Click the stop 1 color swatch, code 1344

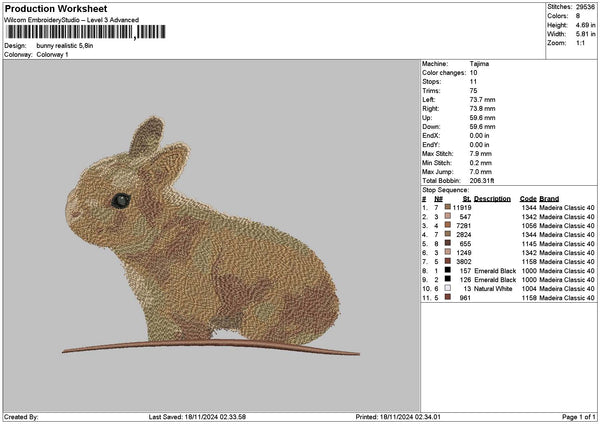[x=448, y=207]
